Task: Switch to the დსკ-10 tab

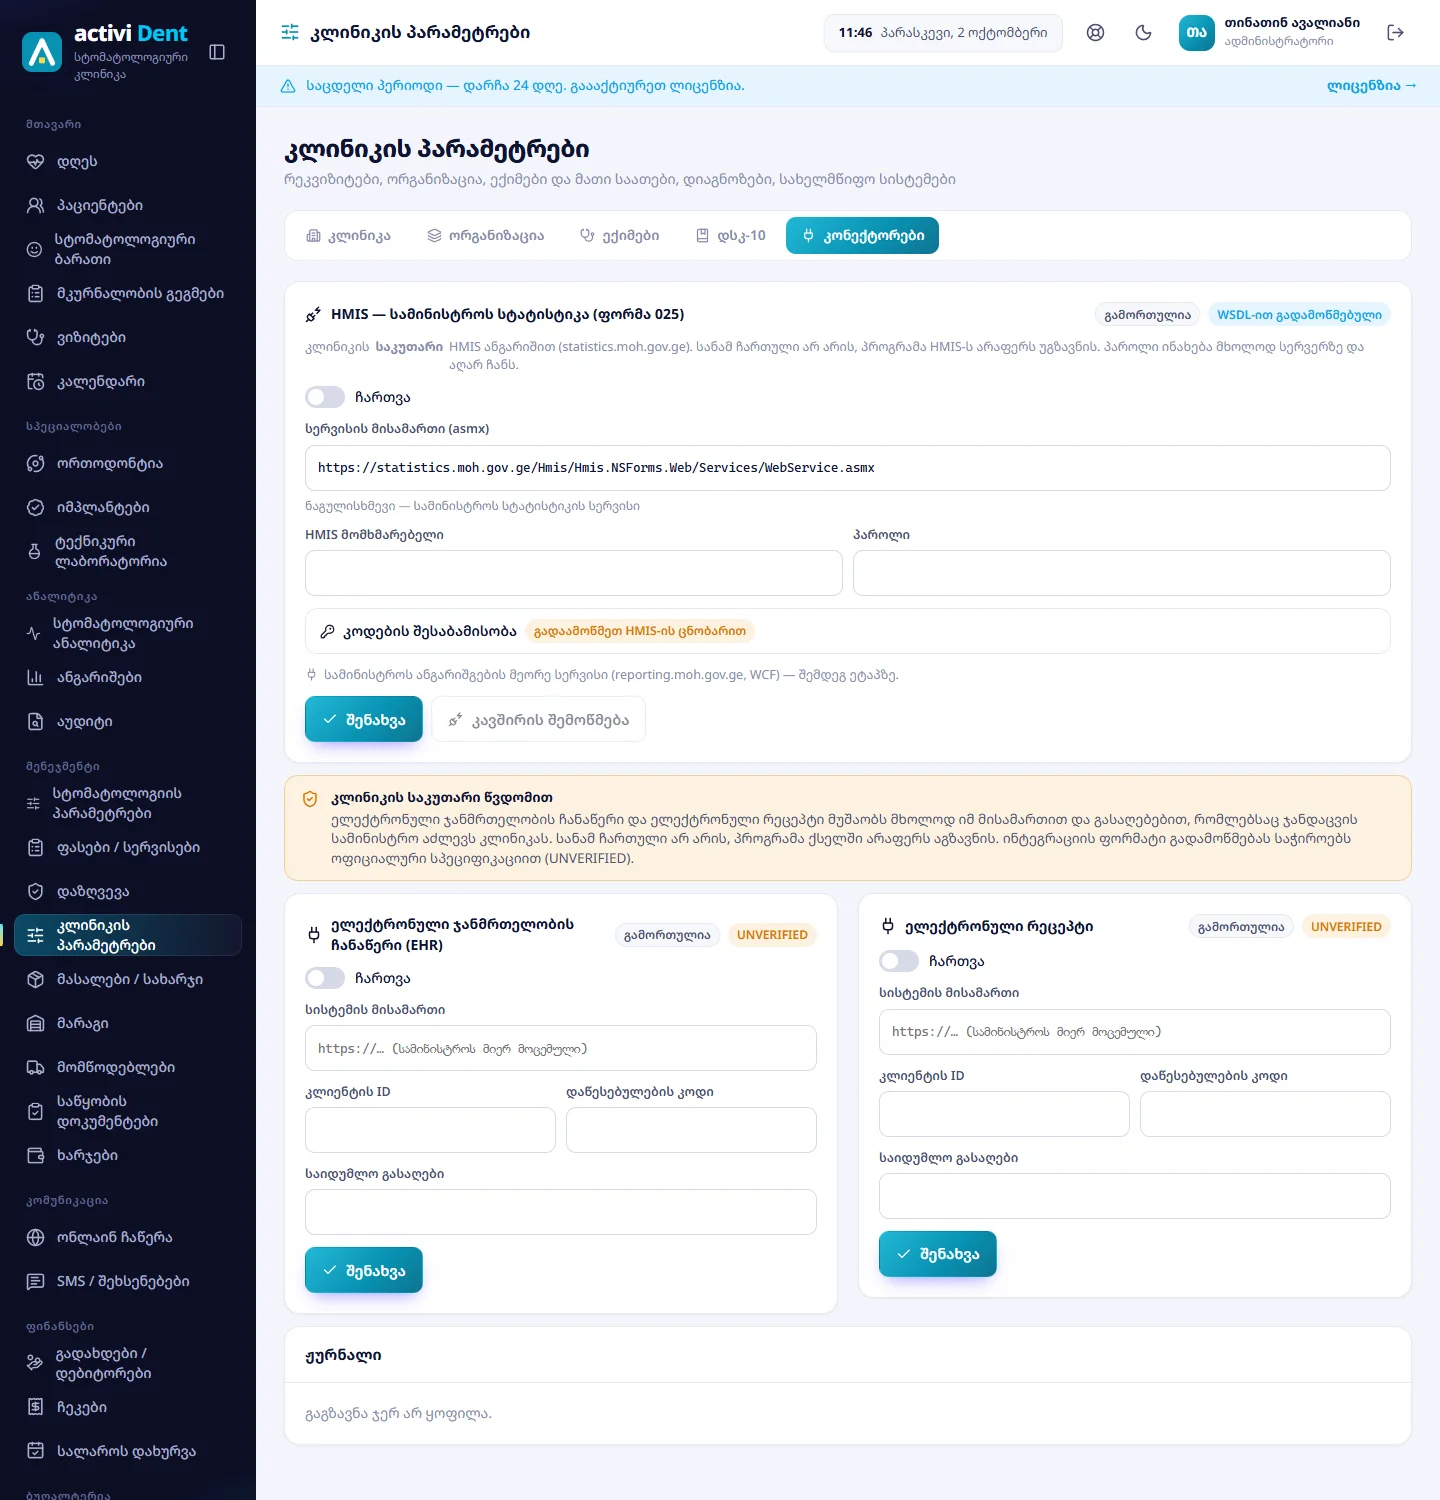Action: tap(731, 236)
